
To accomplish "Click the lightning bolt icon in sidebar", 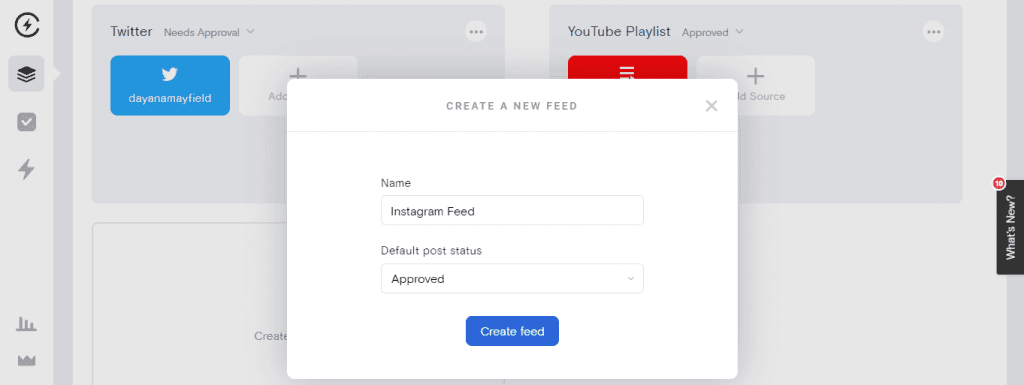I will 26,170.
